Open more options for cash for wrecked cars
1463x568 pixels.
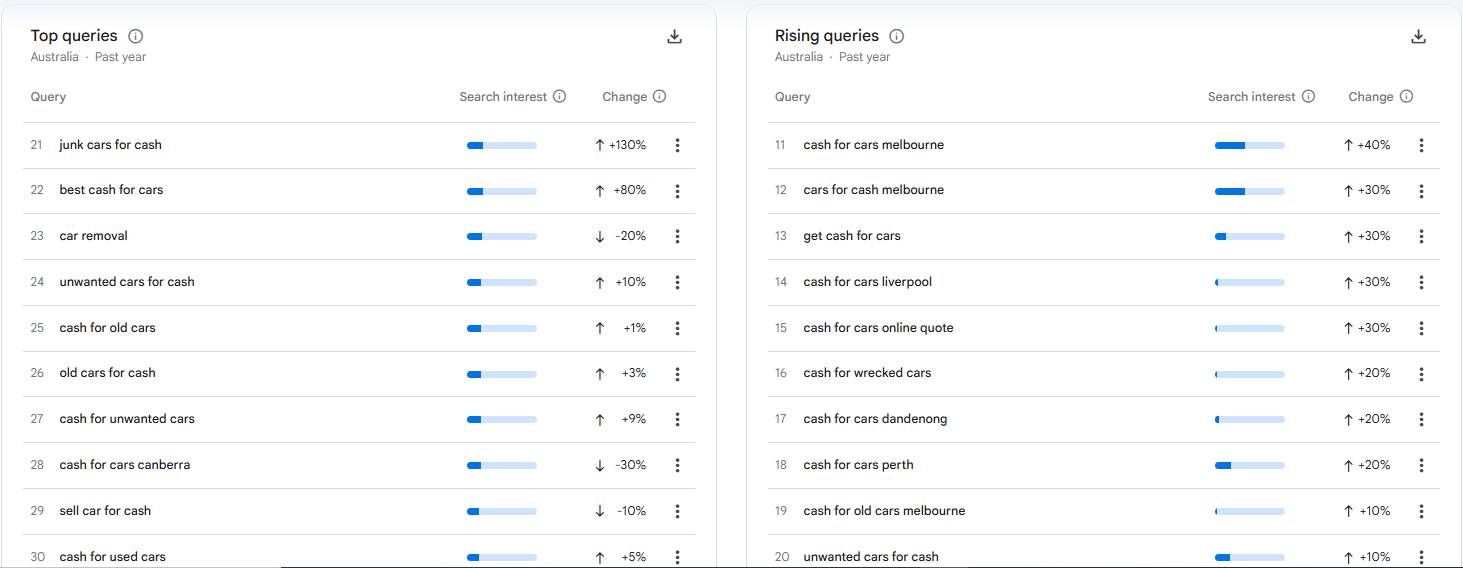(x=1421, y=374)
